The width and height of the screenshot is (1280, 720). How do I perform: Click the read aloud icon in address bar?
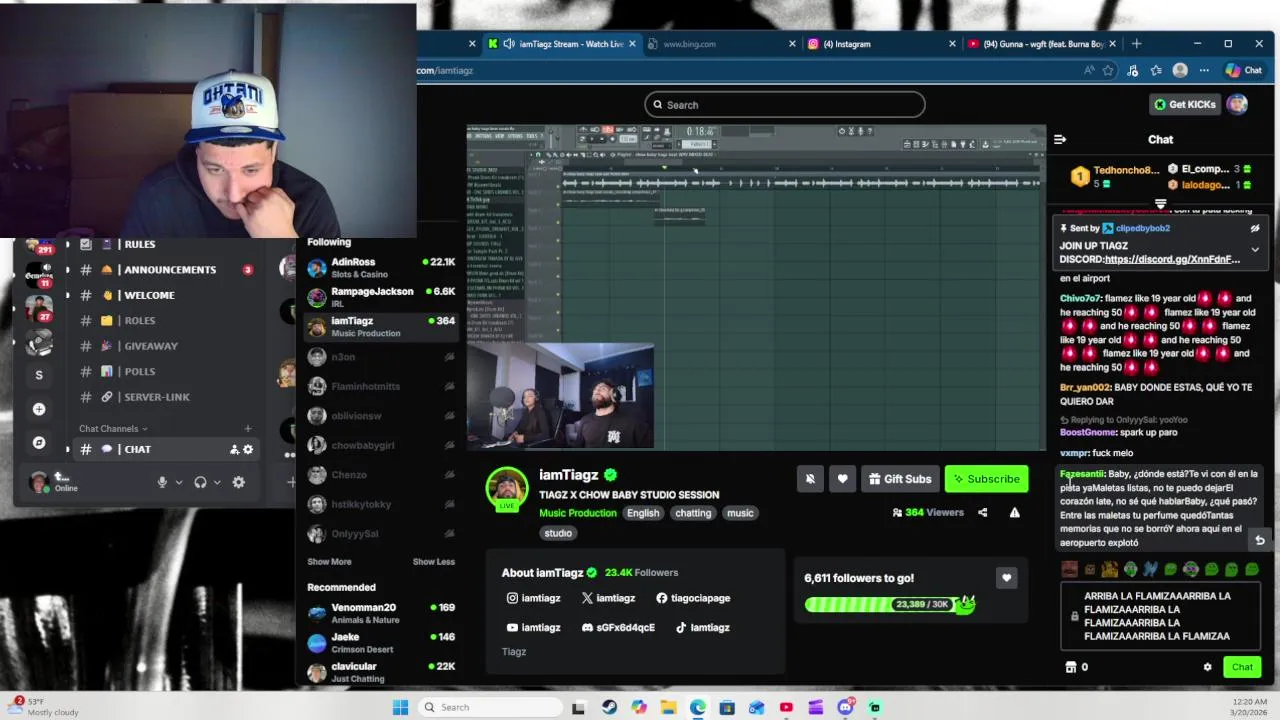coord(1089,71)
